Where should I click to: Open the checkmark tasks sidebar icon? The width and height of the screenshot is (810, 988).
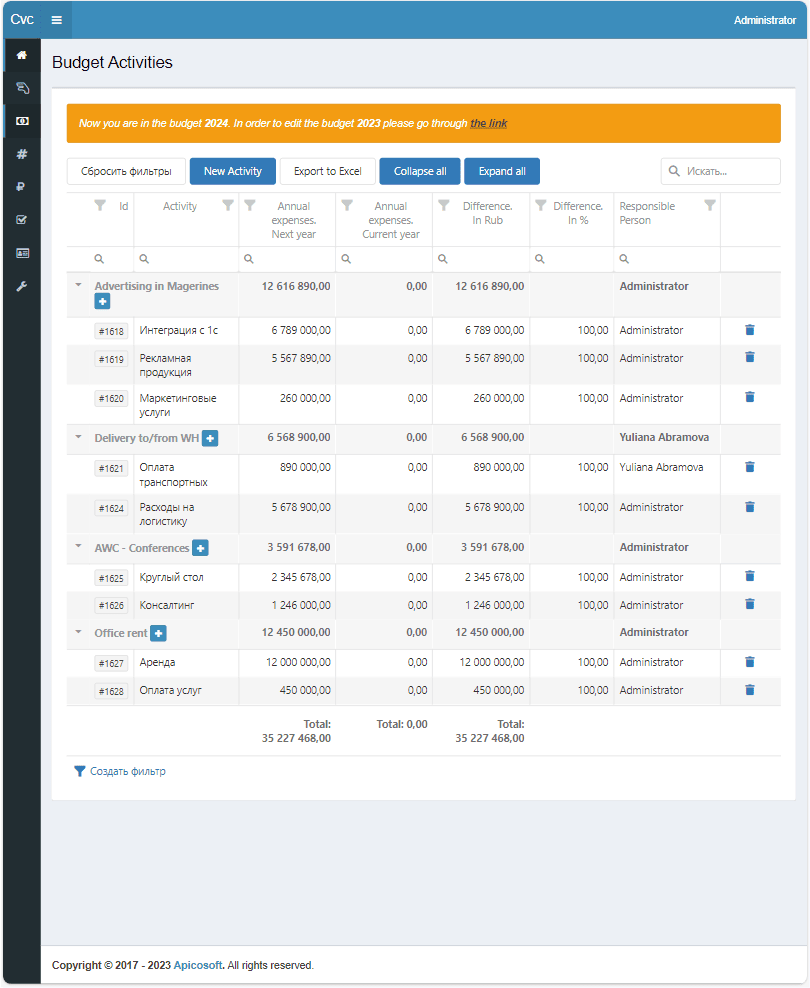tap(22, 220)
